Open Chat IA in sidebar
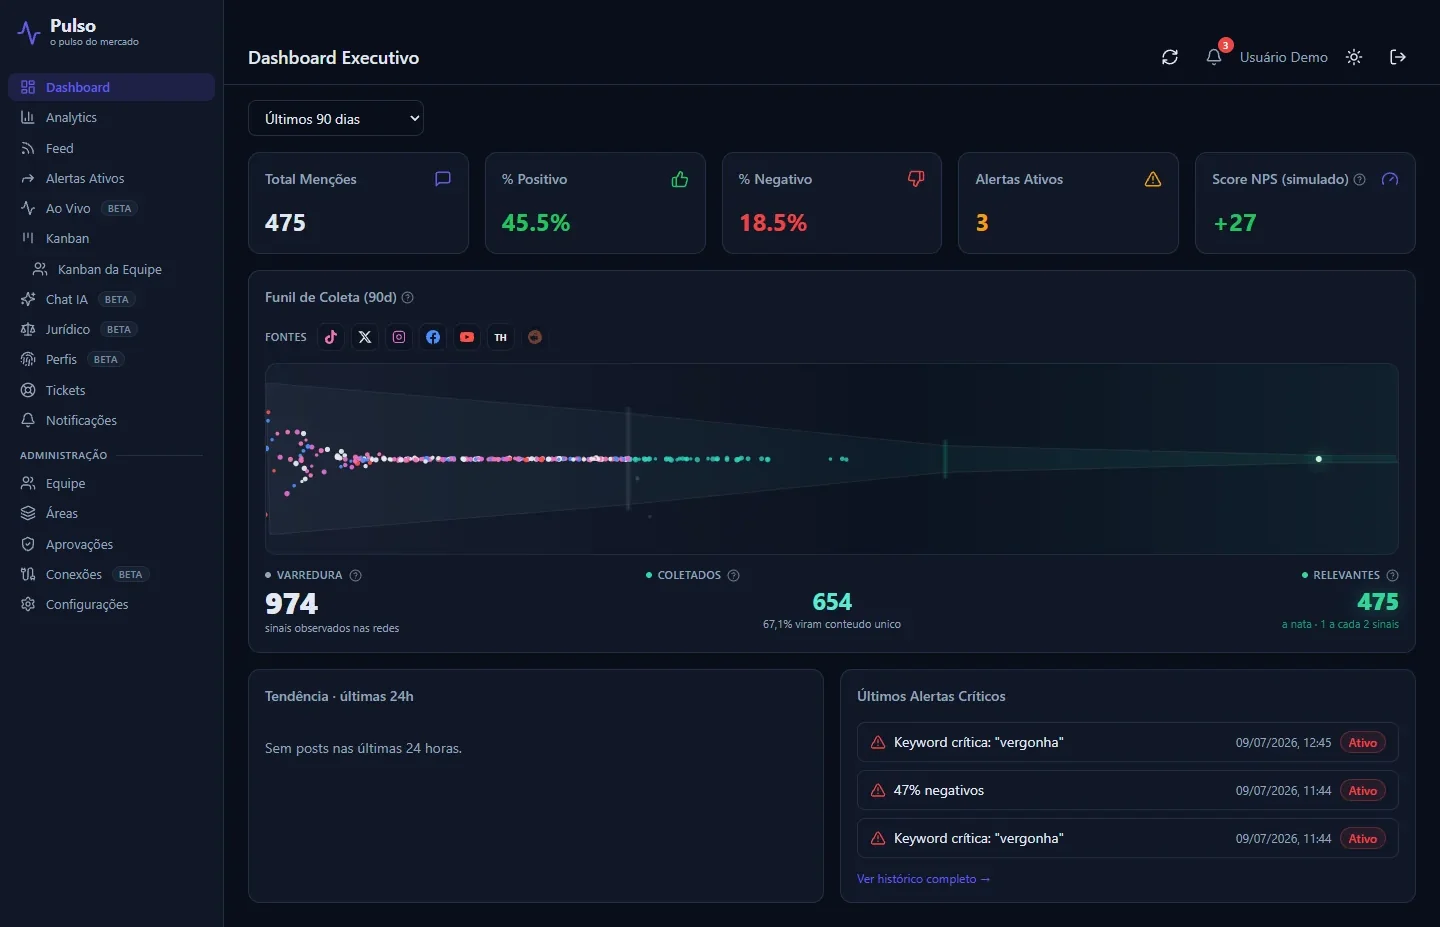 point(111,299)
